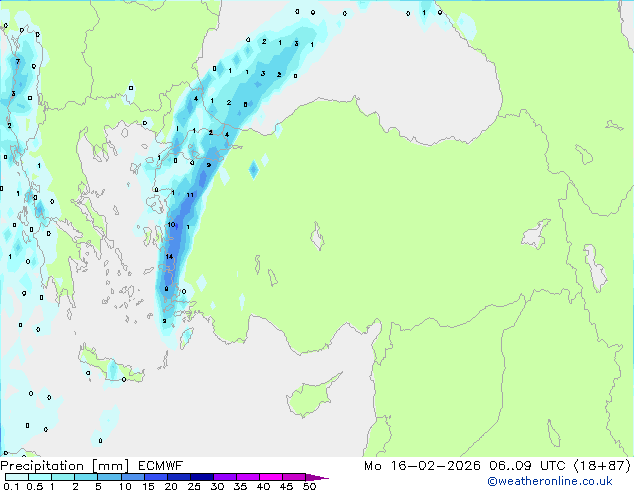Click the '0.5' legend scale value
634x490 pixels.
[34, 486]
